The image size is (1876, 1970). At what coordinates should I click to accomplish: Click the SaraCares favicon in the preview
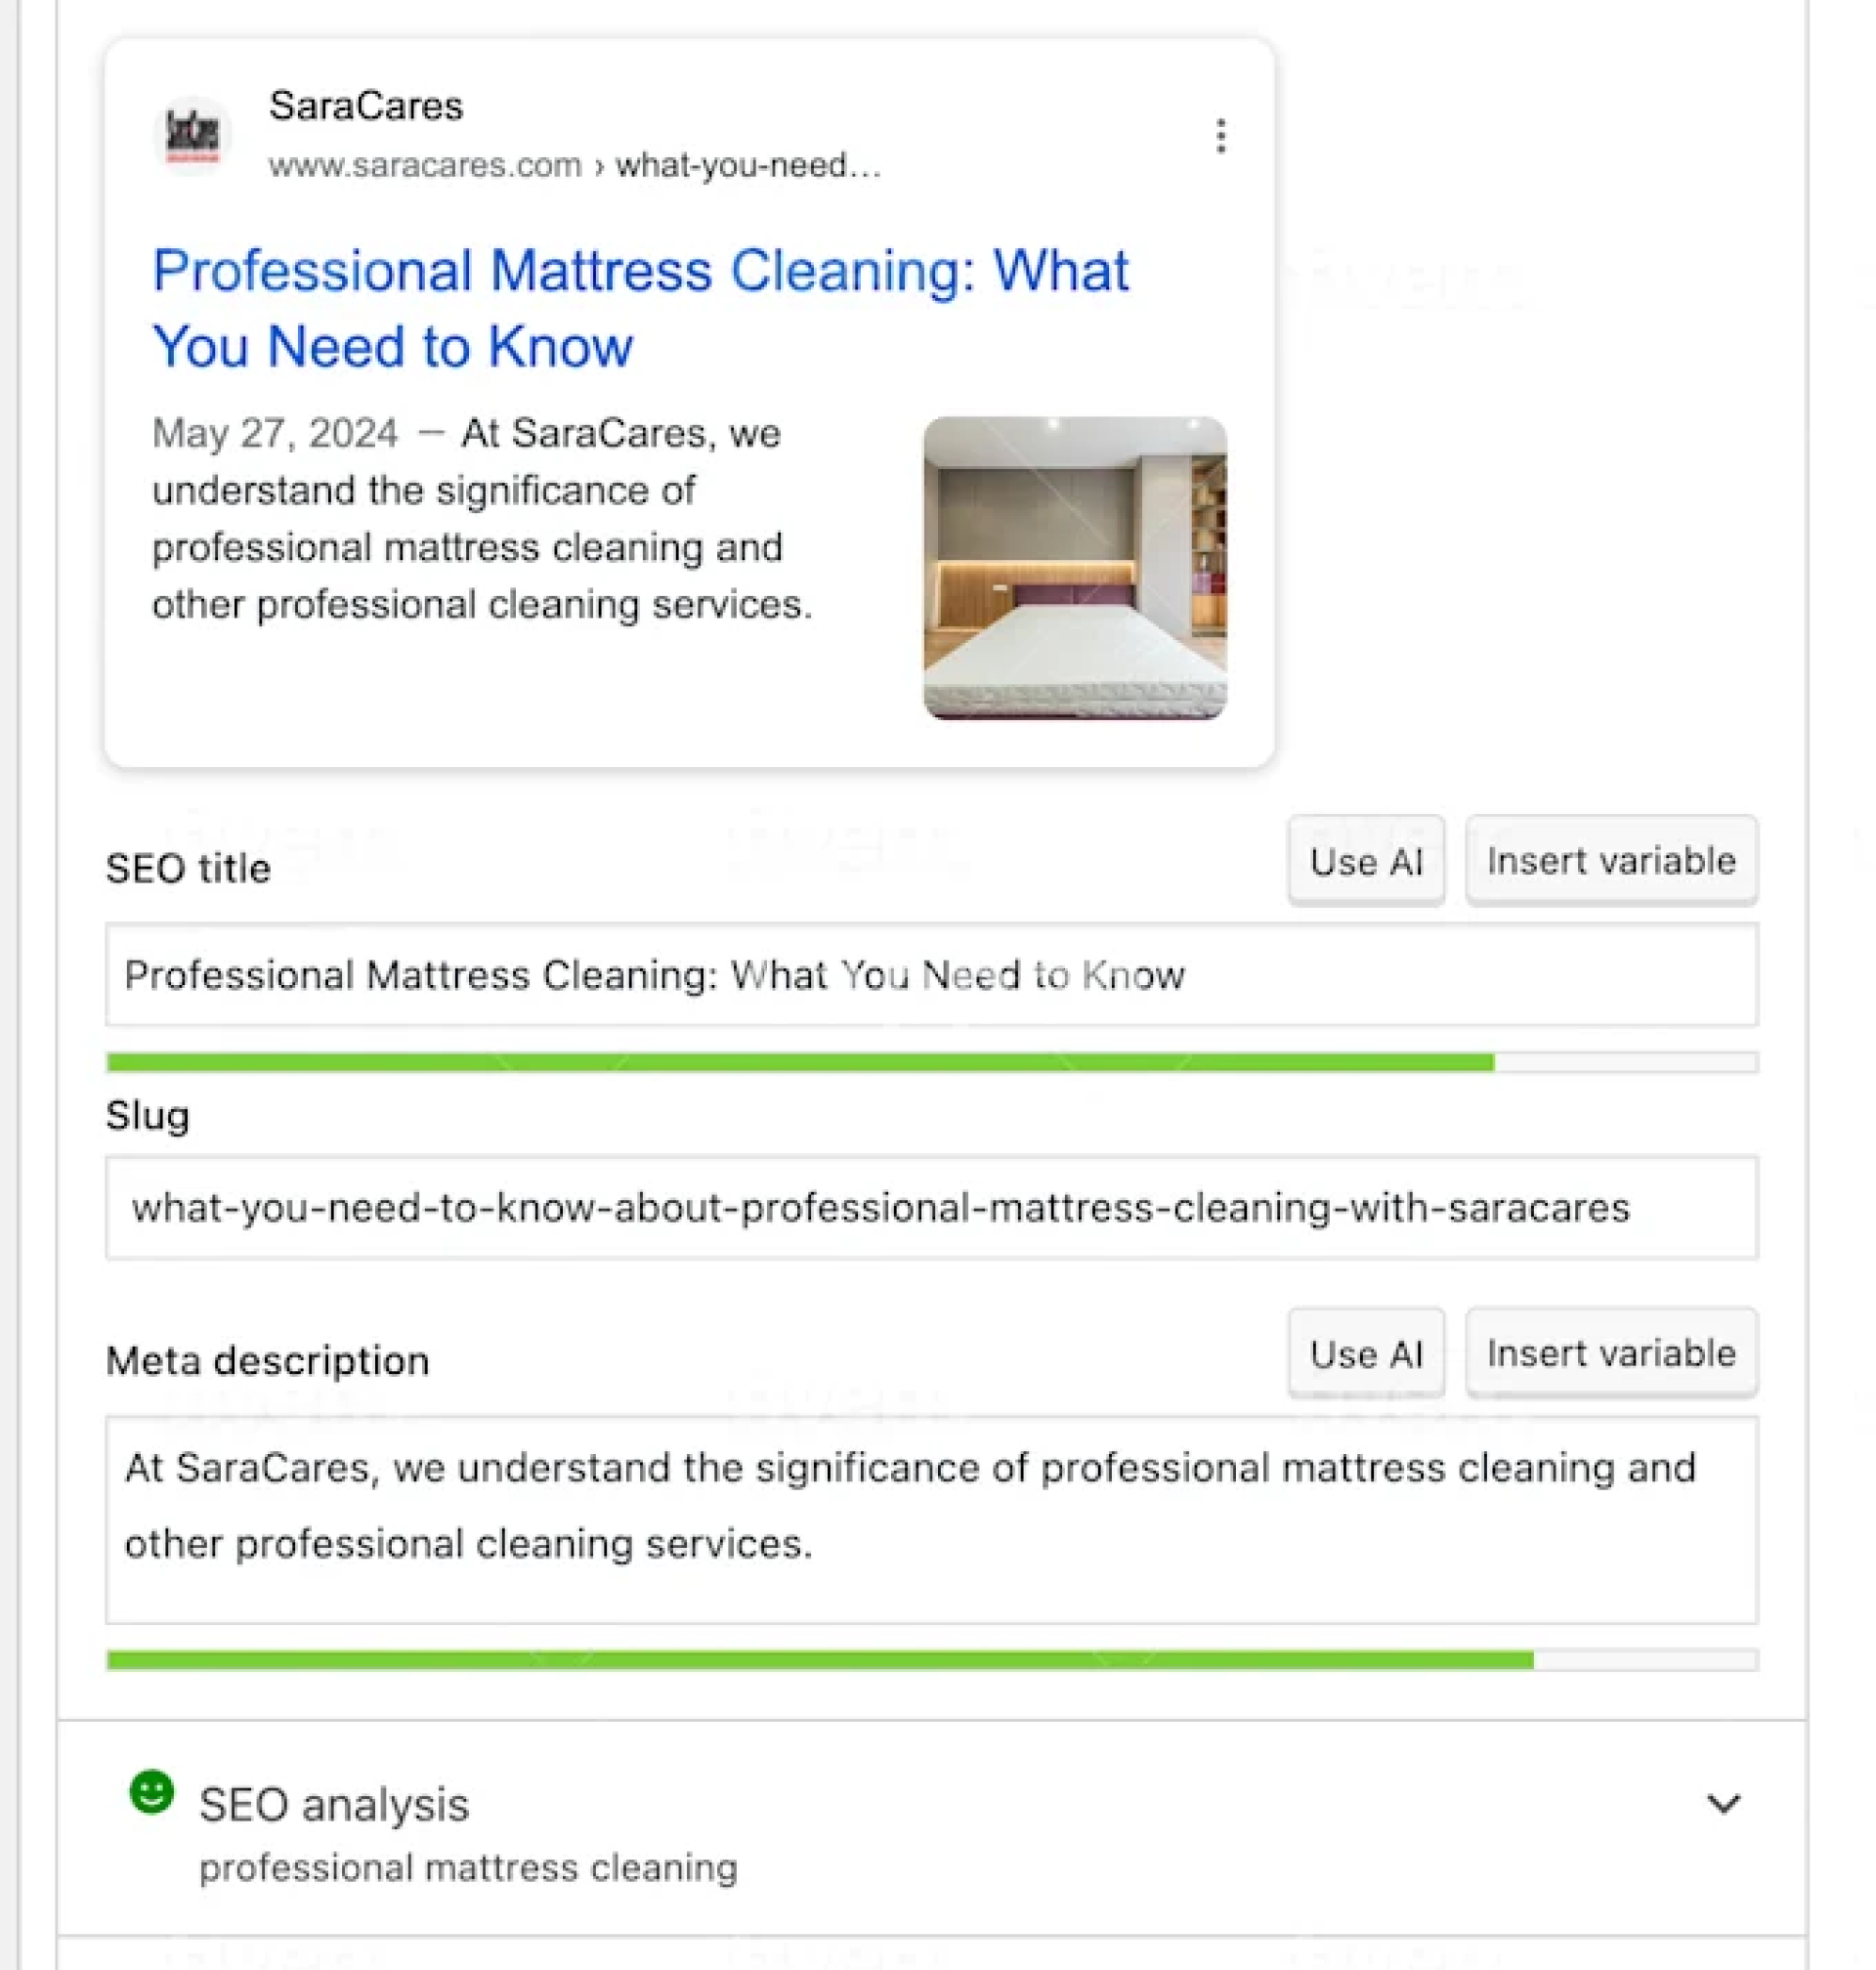tap(192, 134)
